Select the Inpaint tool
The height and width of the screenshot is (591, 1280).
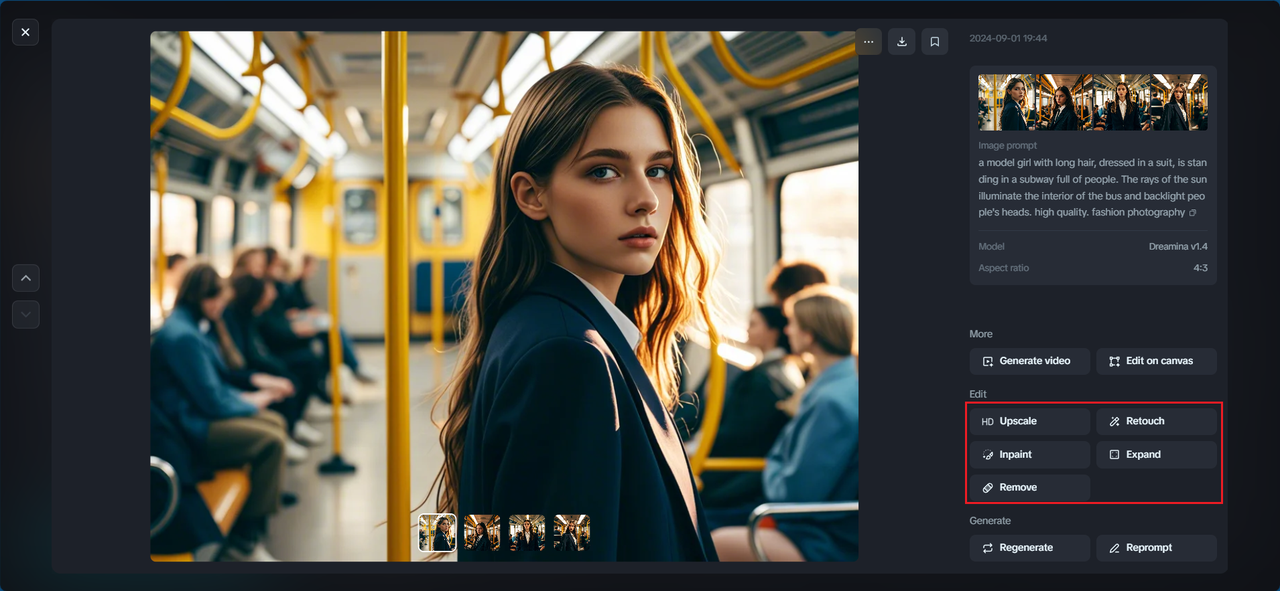(1029, 455)
